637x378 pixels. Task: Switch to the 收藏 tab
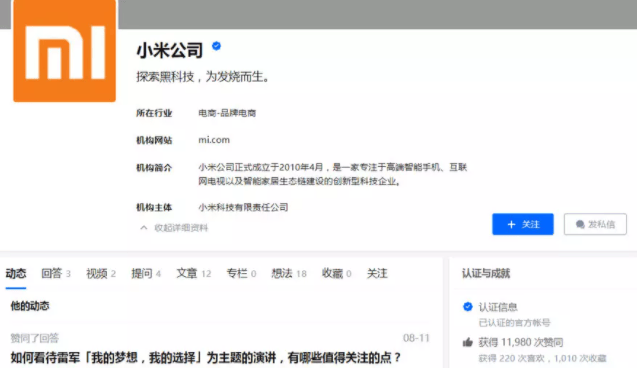point(336,273)
